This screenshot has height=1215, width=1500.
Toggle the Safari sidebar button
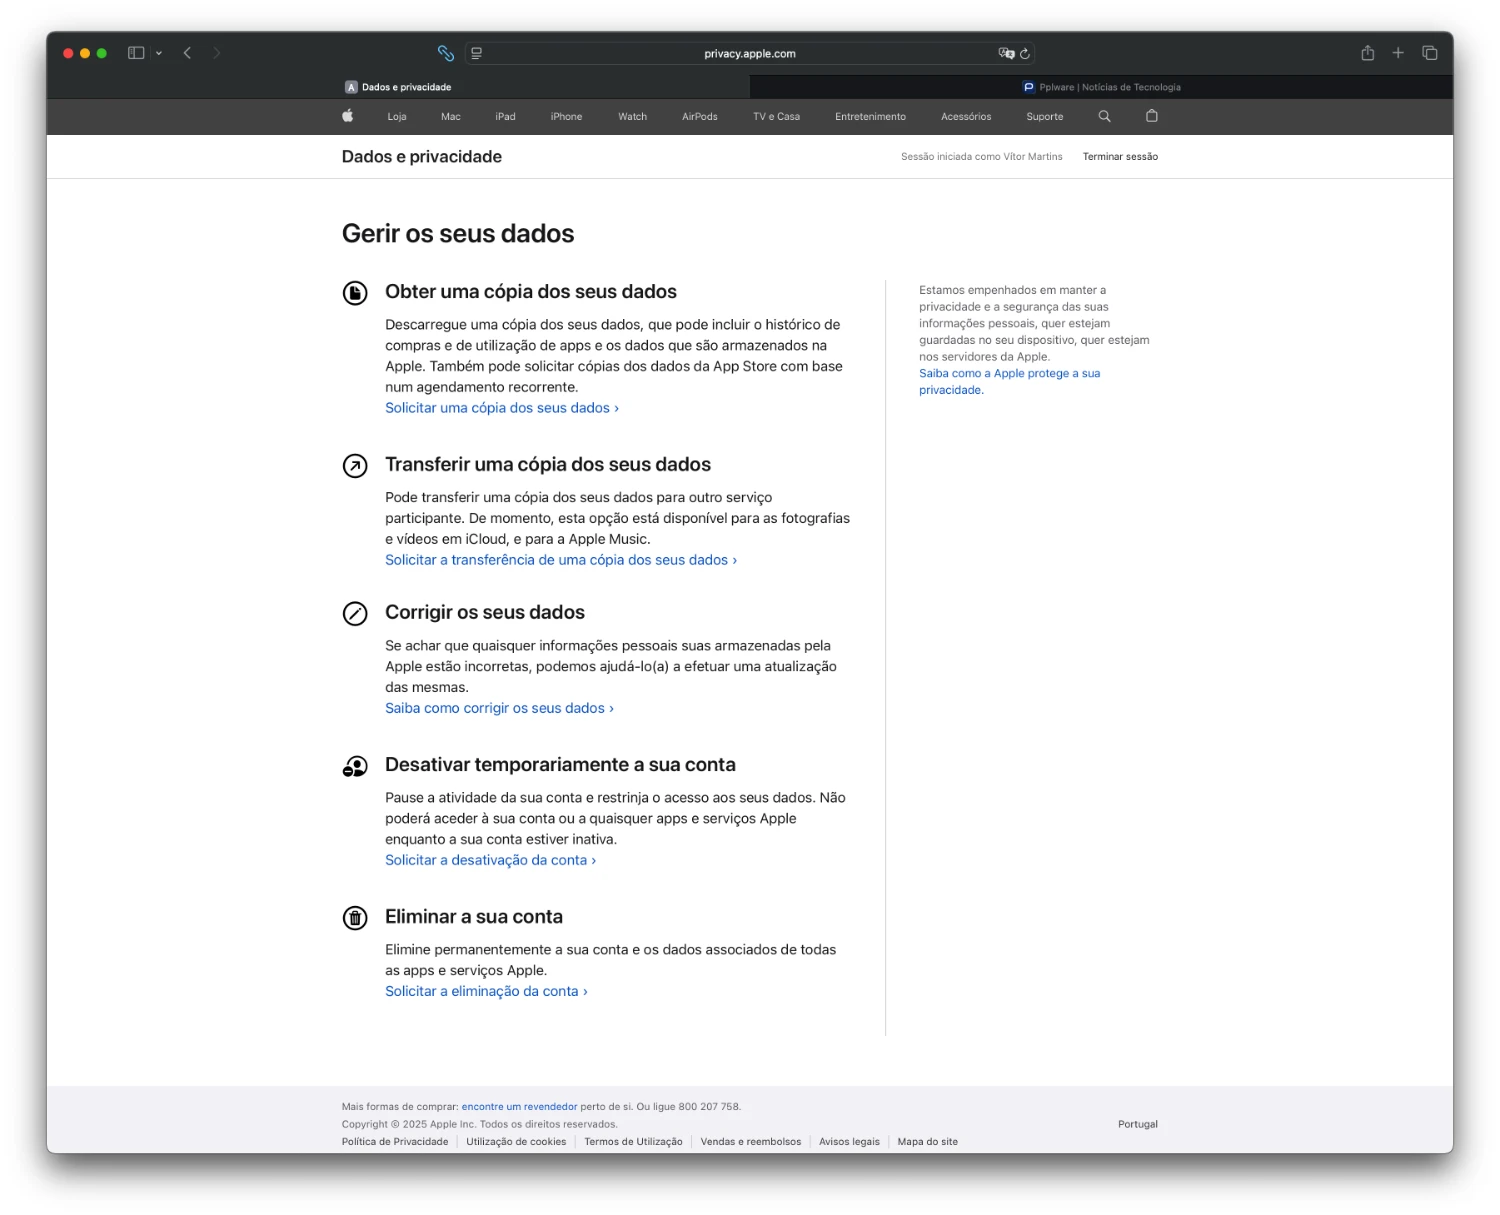pyautogui.click(x=136, y=53)
